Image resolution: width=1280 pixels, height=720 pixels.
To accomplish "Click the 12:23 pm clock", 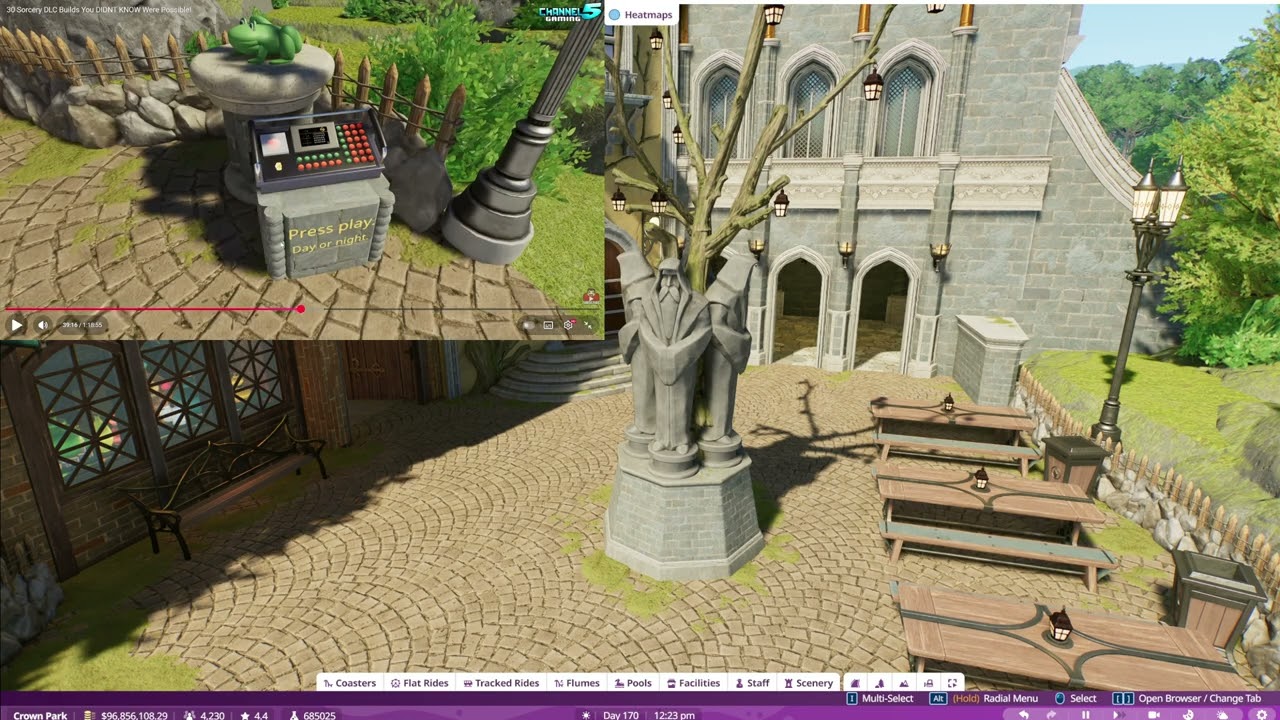I will tap(673, 715).
